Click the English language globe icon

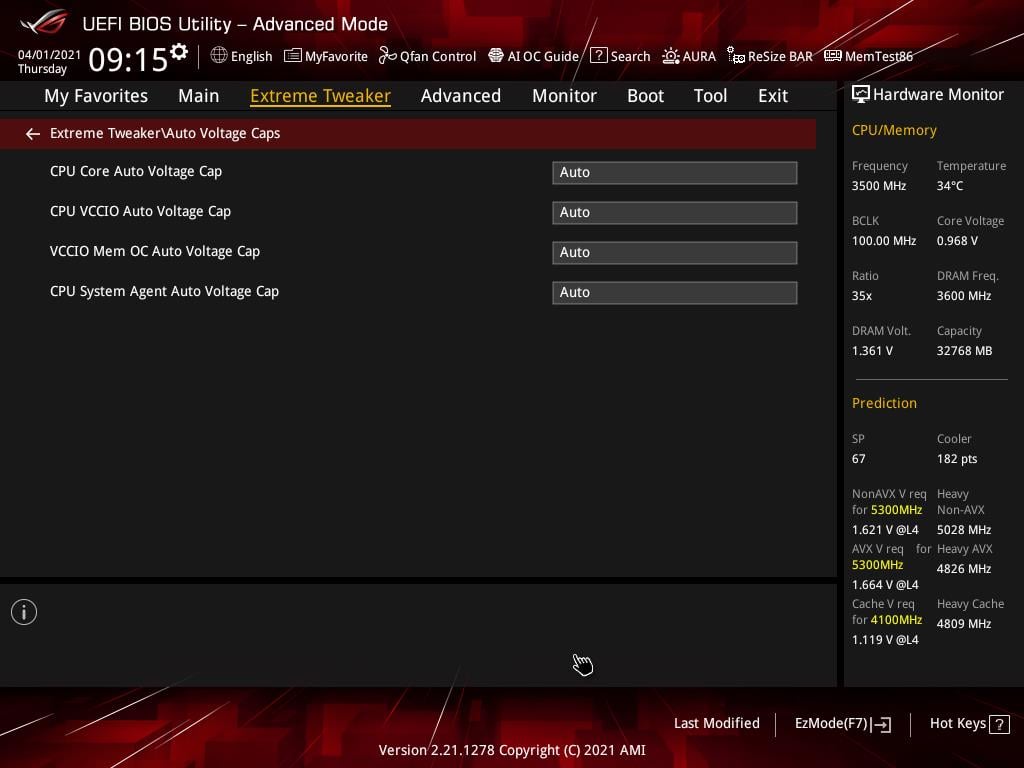(x=219, y=56)
